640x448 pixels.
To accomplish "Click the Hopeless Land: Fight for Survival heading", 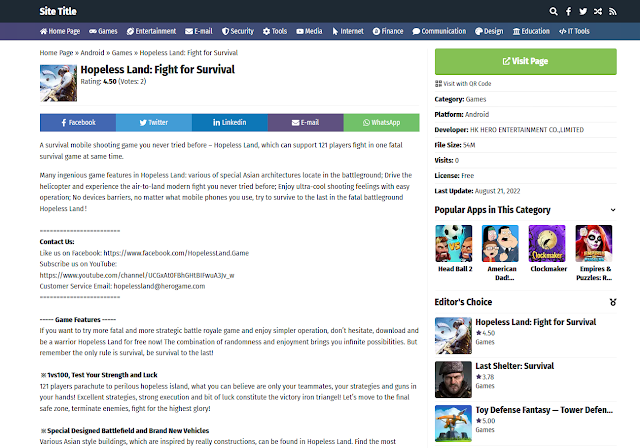I will pyautogui.click(x=158, y=70).
